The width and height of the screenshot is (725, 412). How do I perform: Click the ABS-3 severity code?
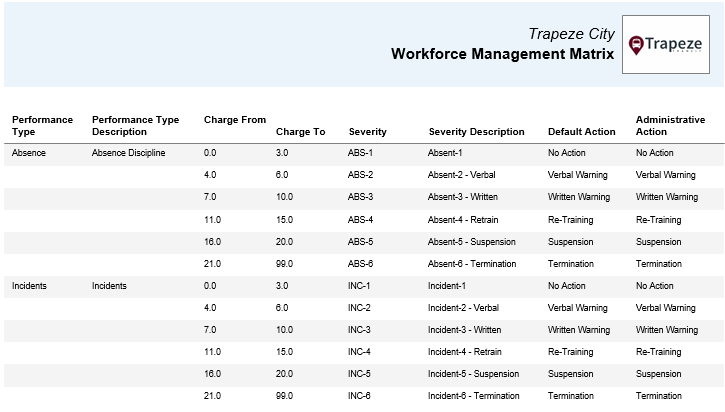click(360, 197)
